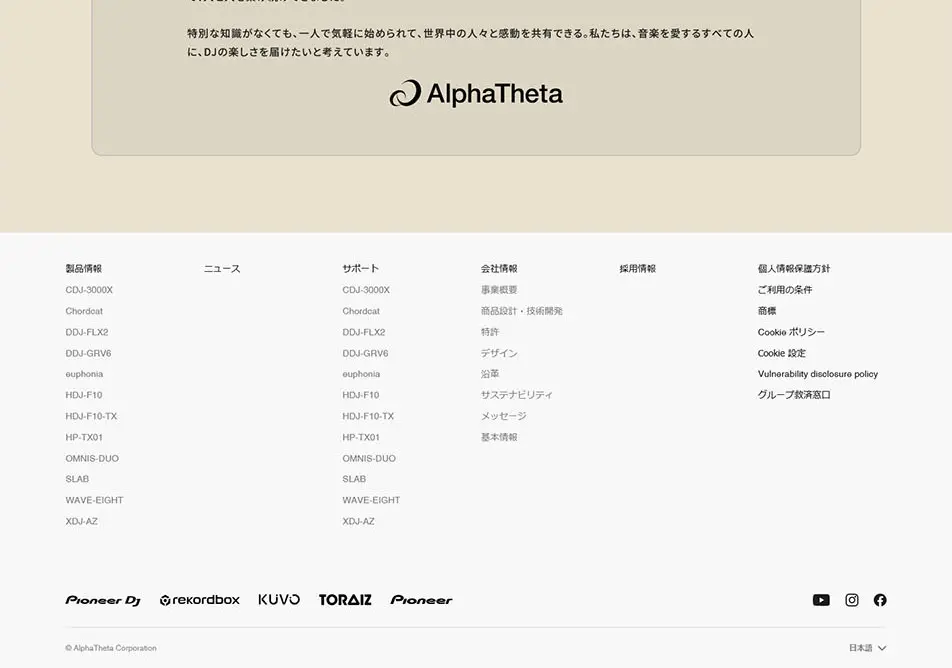Click the © AlphaTheta Corporation text
952x668 pixels.
click(111, 648)
